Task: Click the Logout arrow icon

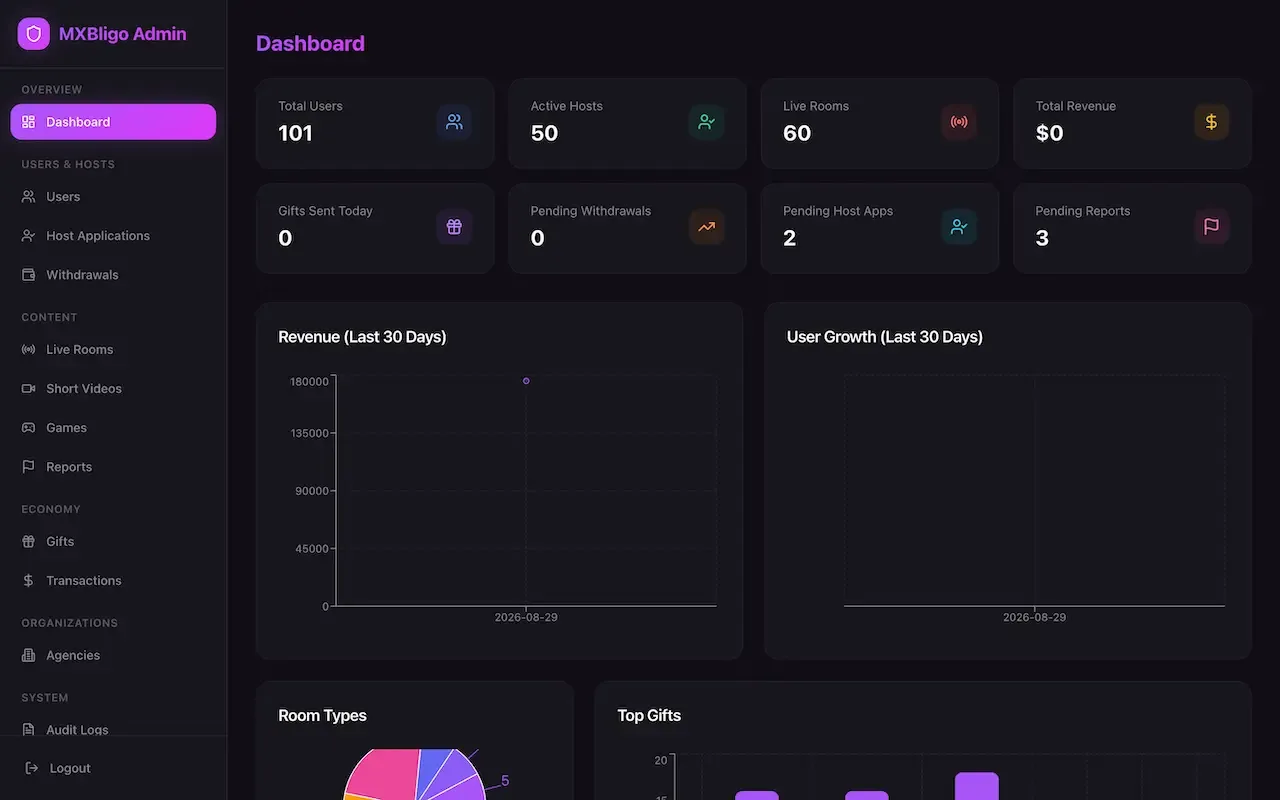Action: 32,769
